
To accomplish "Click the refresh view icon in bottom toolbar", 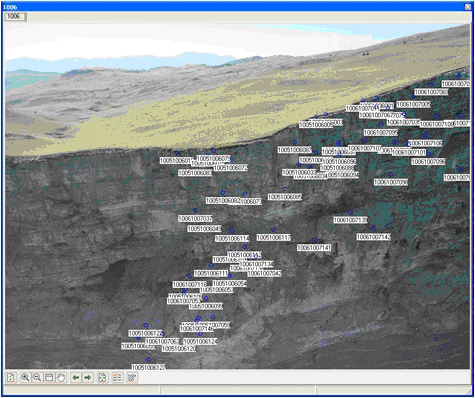I will coord(11,378).
